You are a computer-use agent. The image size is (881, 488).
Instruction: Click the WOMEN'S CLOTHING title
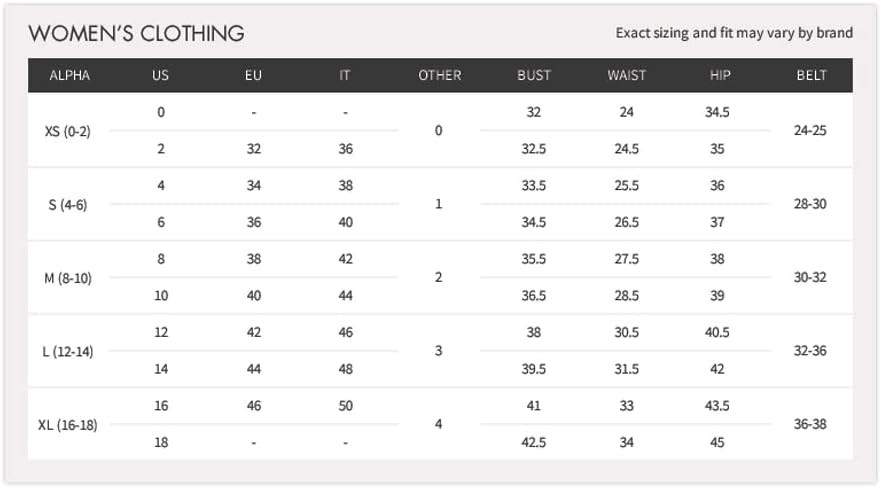(136, 33)
